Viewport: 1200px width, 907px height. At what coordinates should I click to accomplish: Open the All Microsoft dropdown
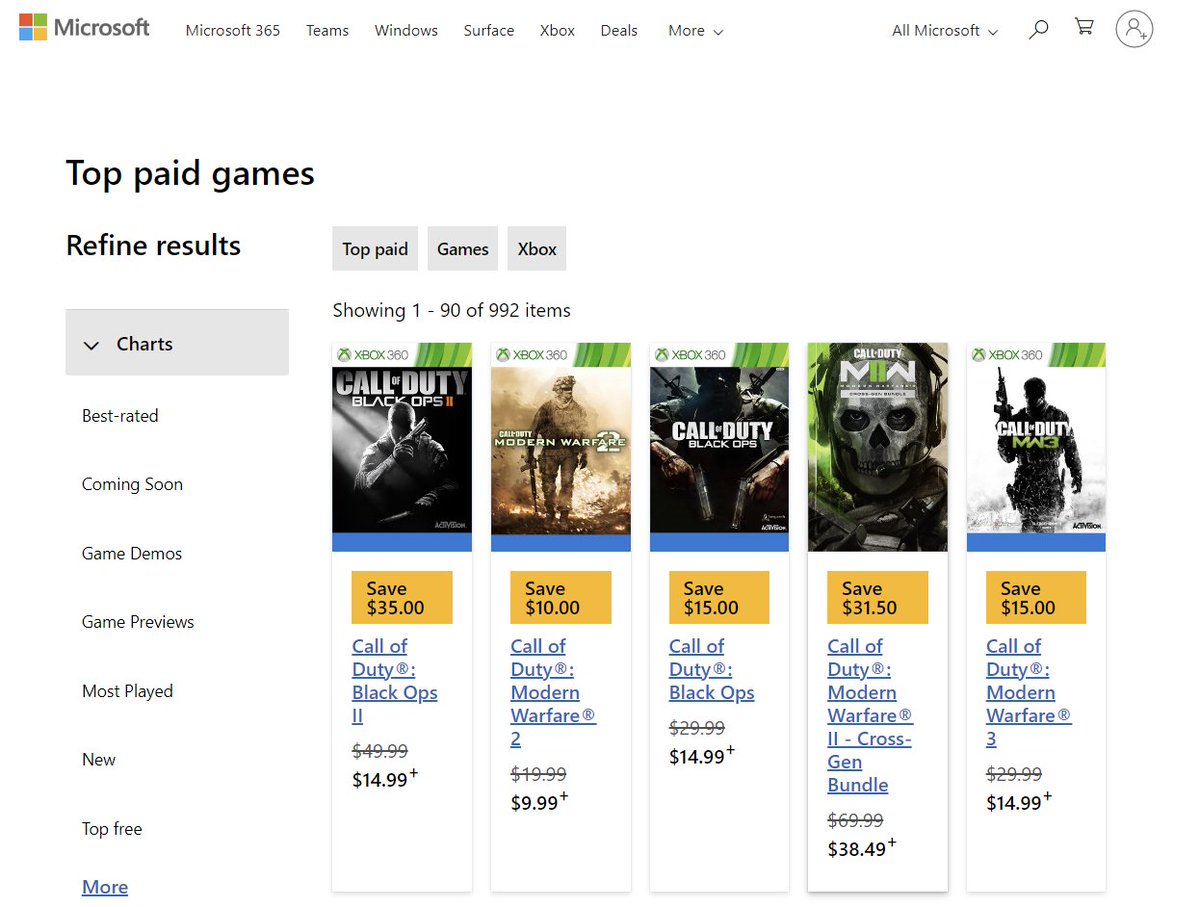tap(944, 31)
